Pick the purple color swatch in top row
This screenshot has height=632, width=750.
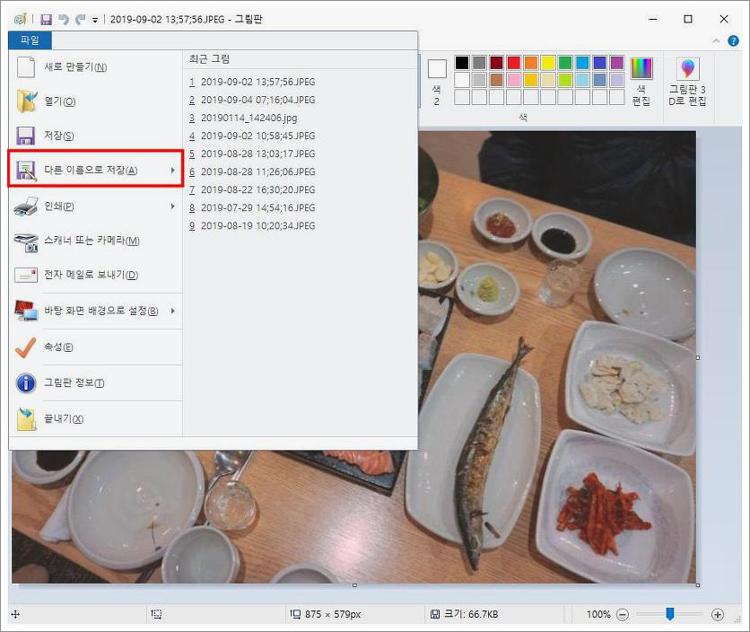click(617, 63)
